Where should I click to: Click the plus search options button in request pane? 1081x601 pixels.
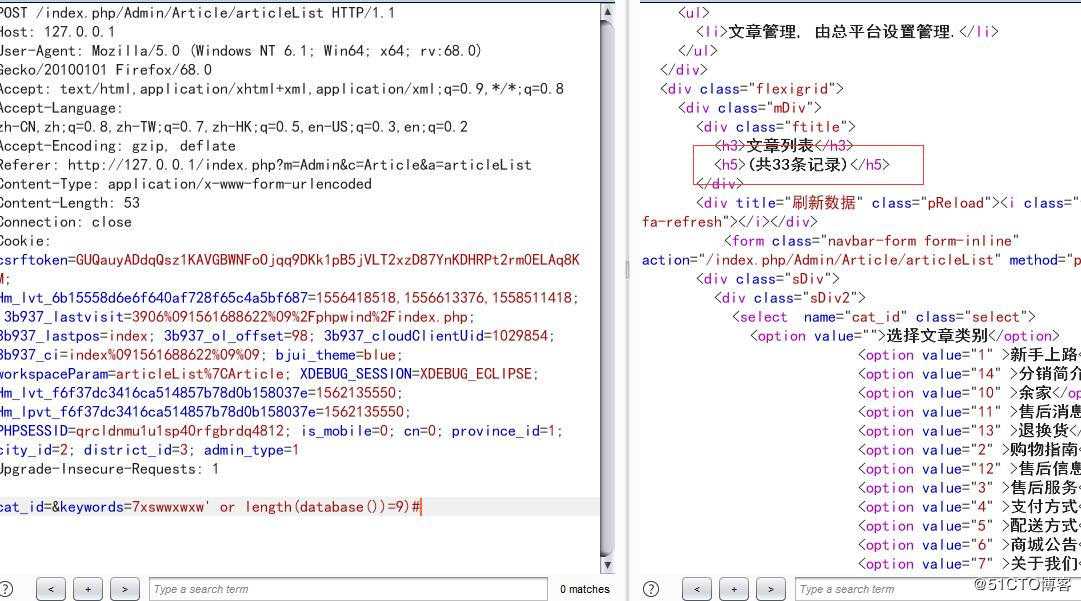(88, 589)
